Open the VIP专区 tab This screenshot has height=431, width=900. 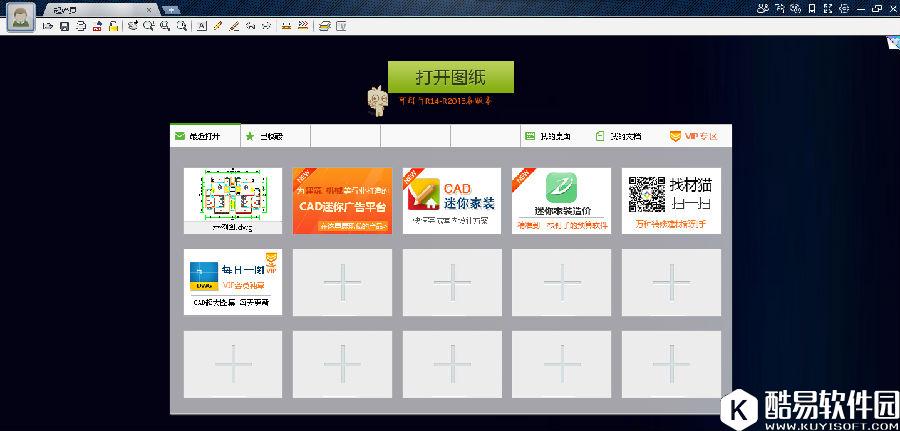point(694,136)
